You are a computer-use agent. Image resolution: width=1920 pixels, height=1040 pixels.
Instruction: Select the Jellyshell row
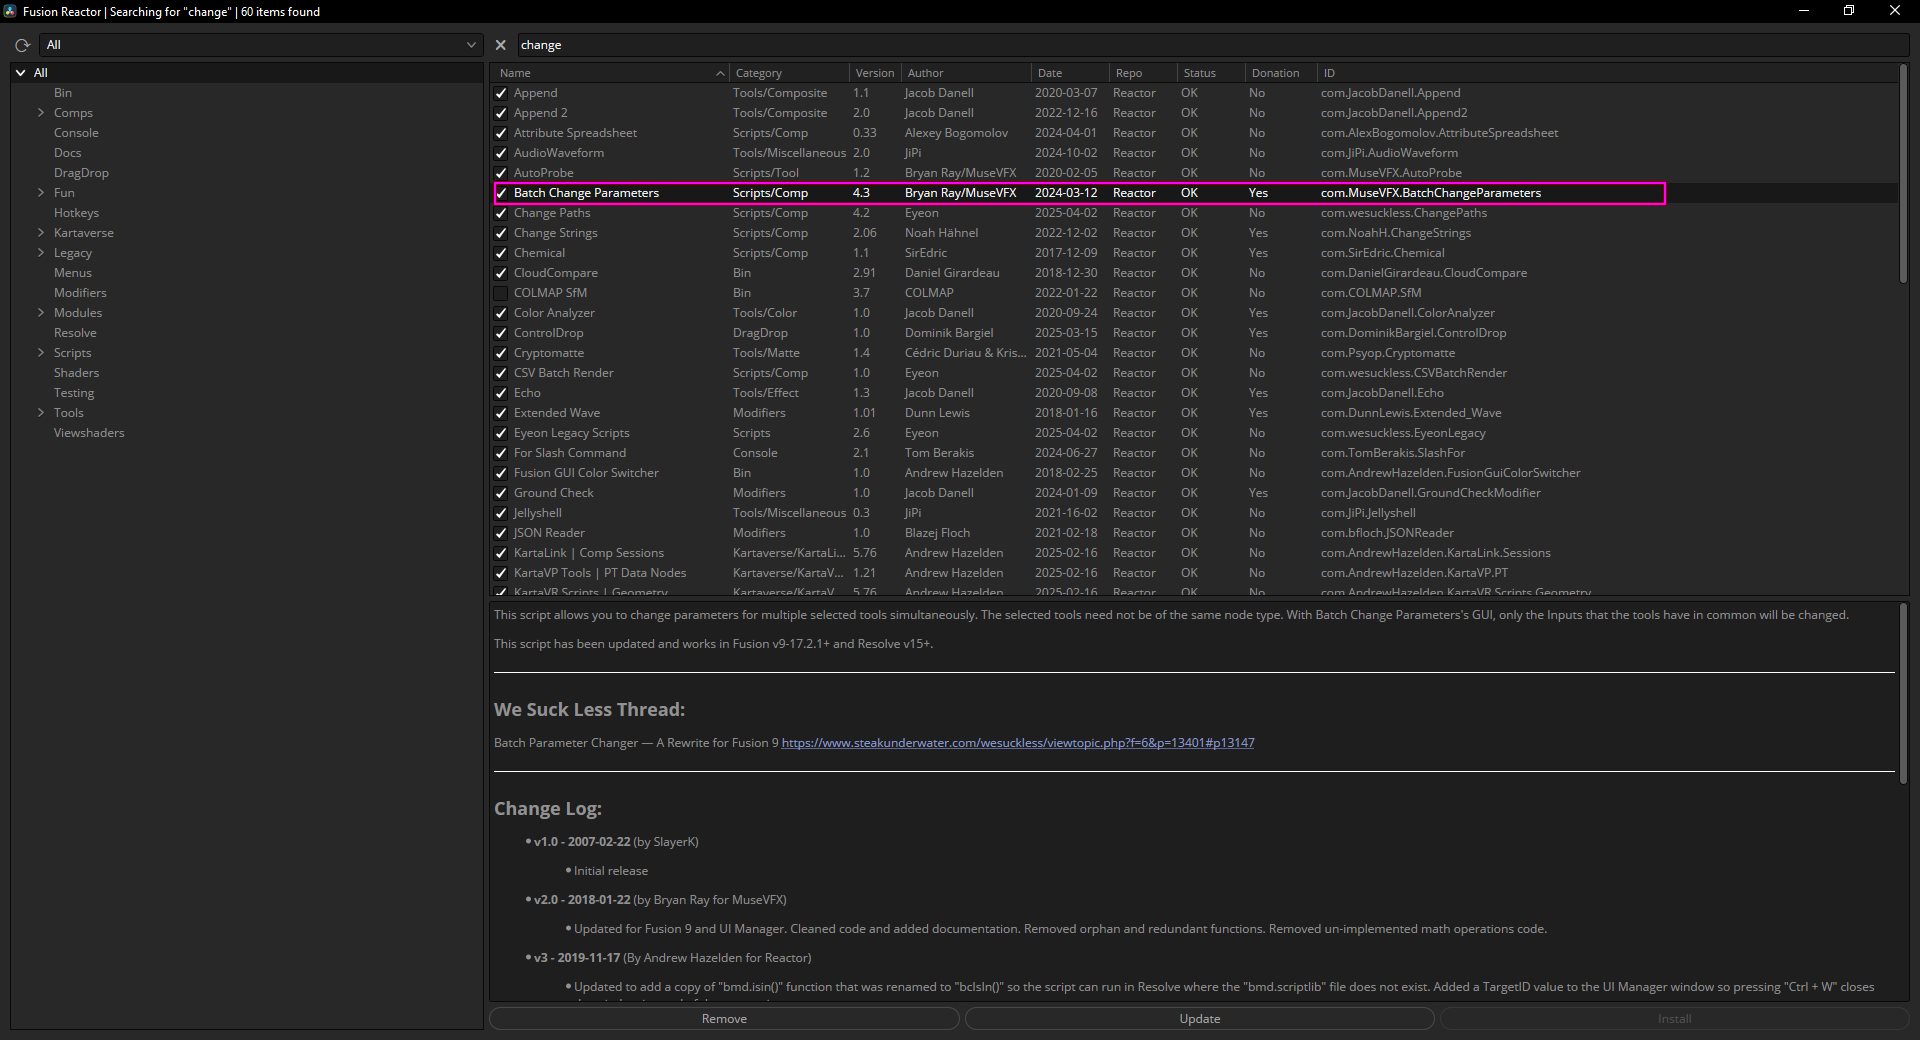pos(1195,513)
